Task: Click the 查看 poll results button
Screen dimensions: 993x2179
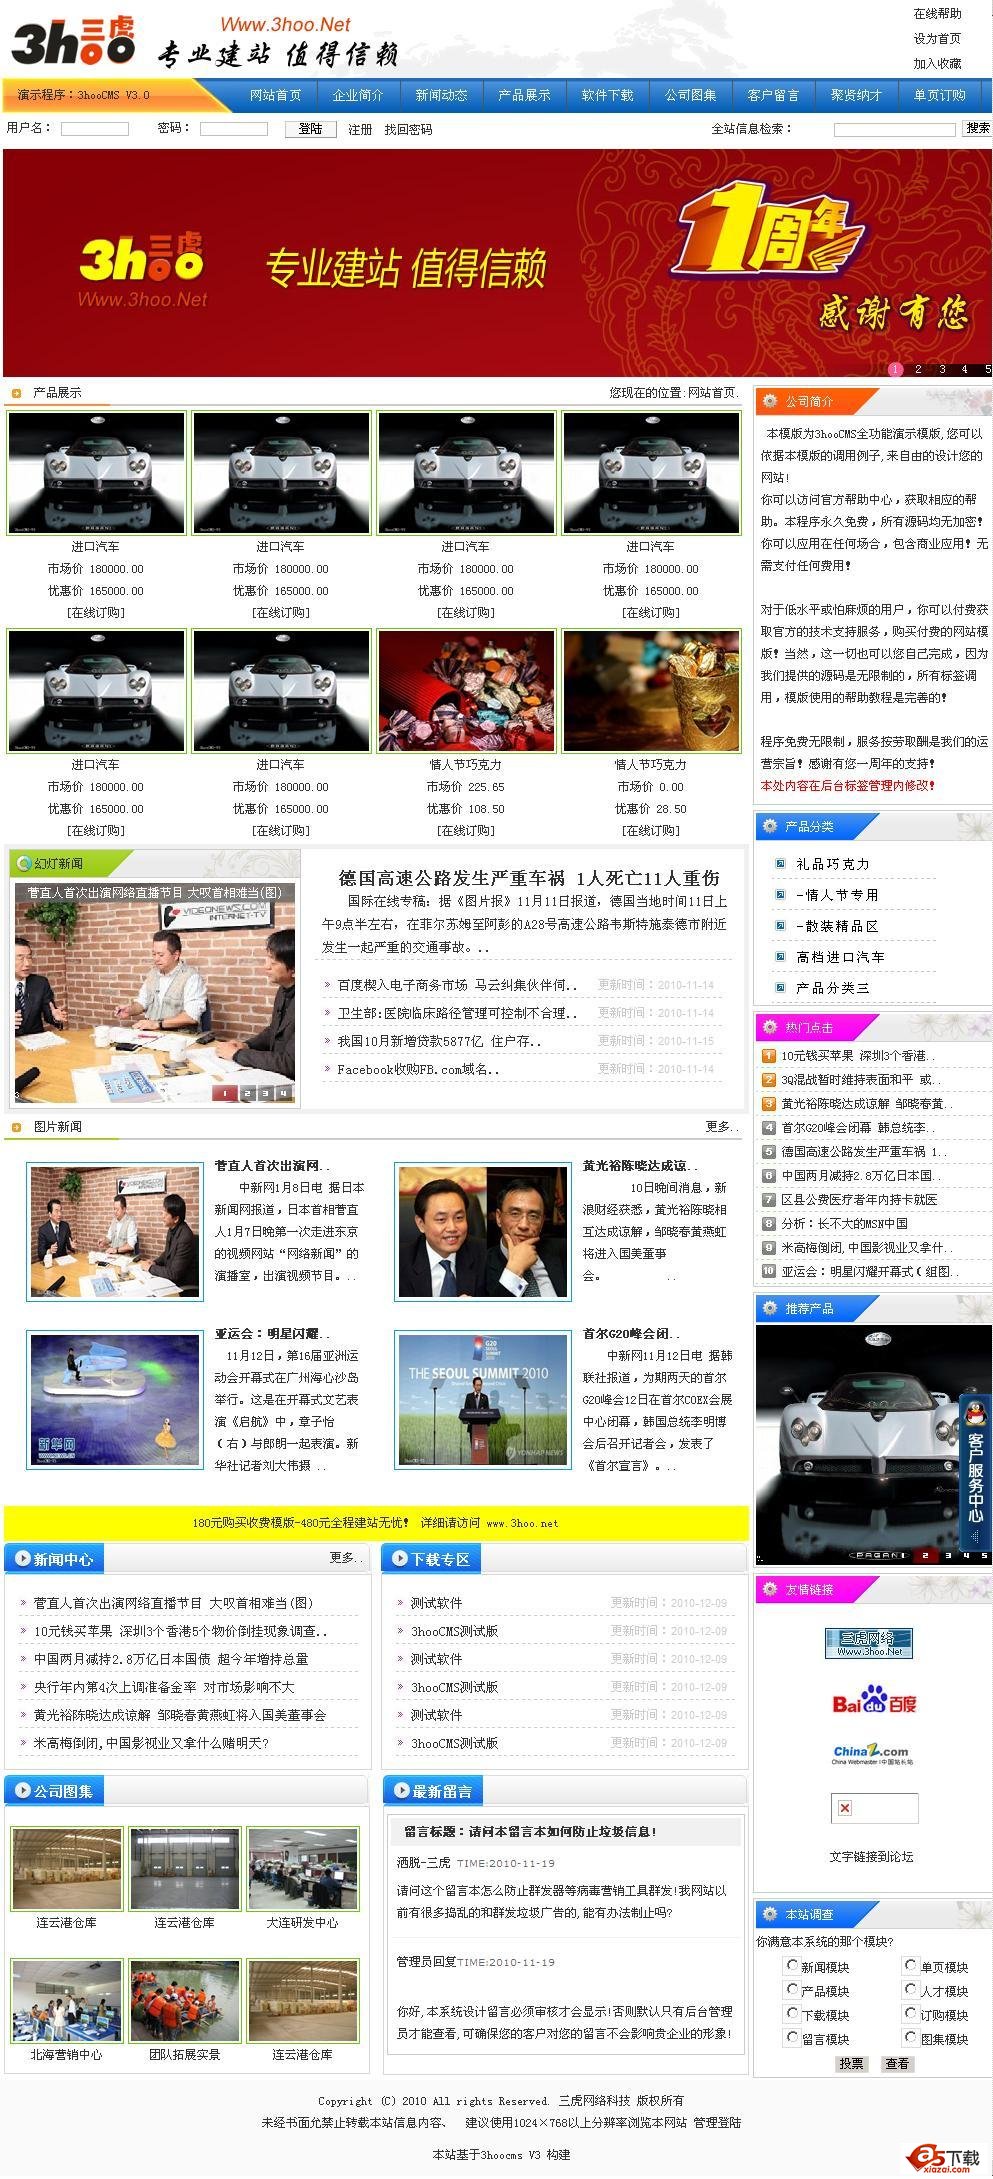Action: tap(897, 2063)
